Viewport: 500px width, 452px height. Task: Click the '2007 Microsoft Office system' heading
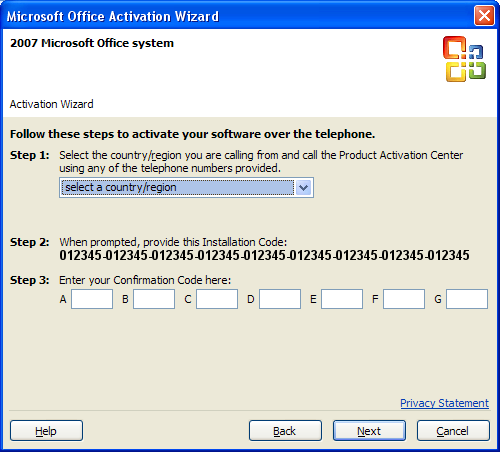click(92, 43)
